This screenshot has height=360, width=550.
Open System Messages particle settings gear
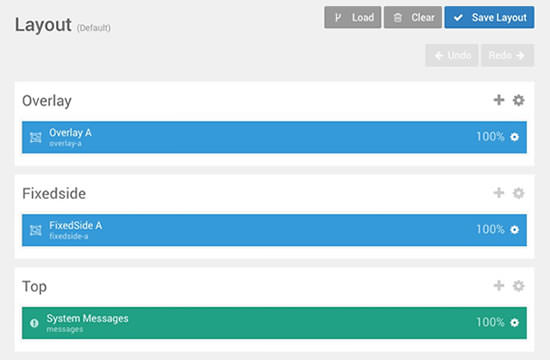point(514,322)
